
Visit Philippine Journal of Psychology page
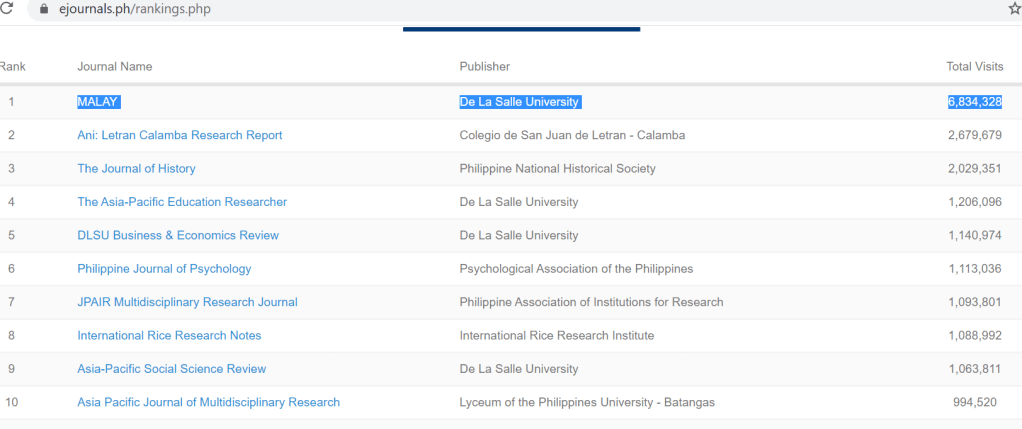[x=164, y=269]
